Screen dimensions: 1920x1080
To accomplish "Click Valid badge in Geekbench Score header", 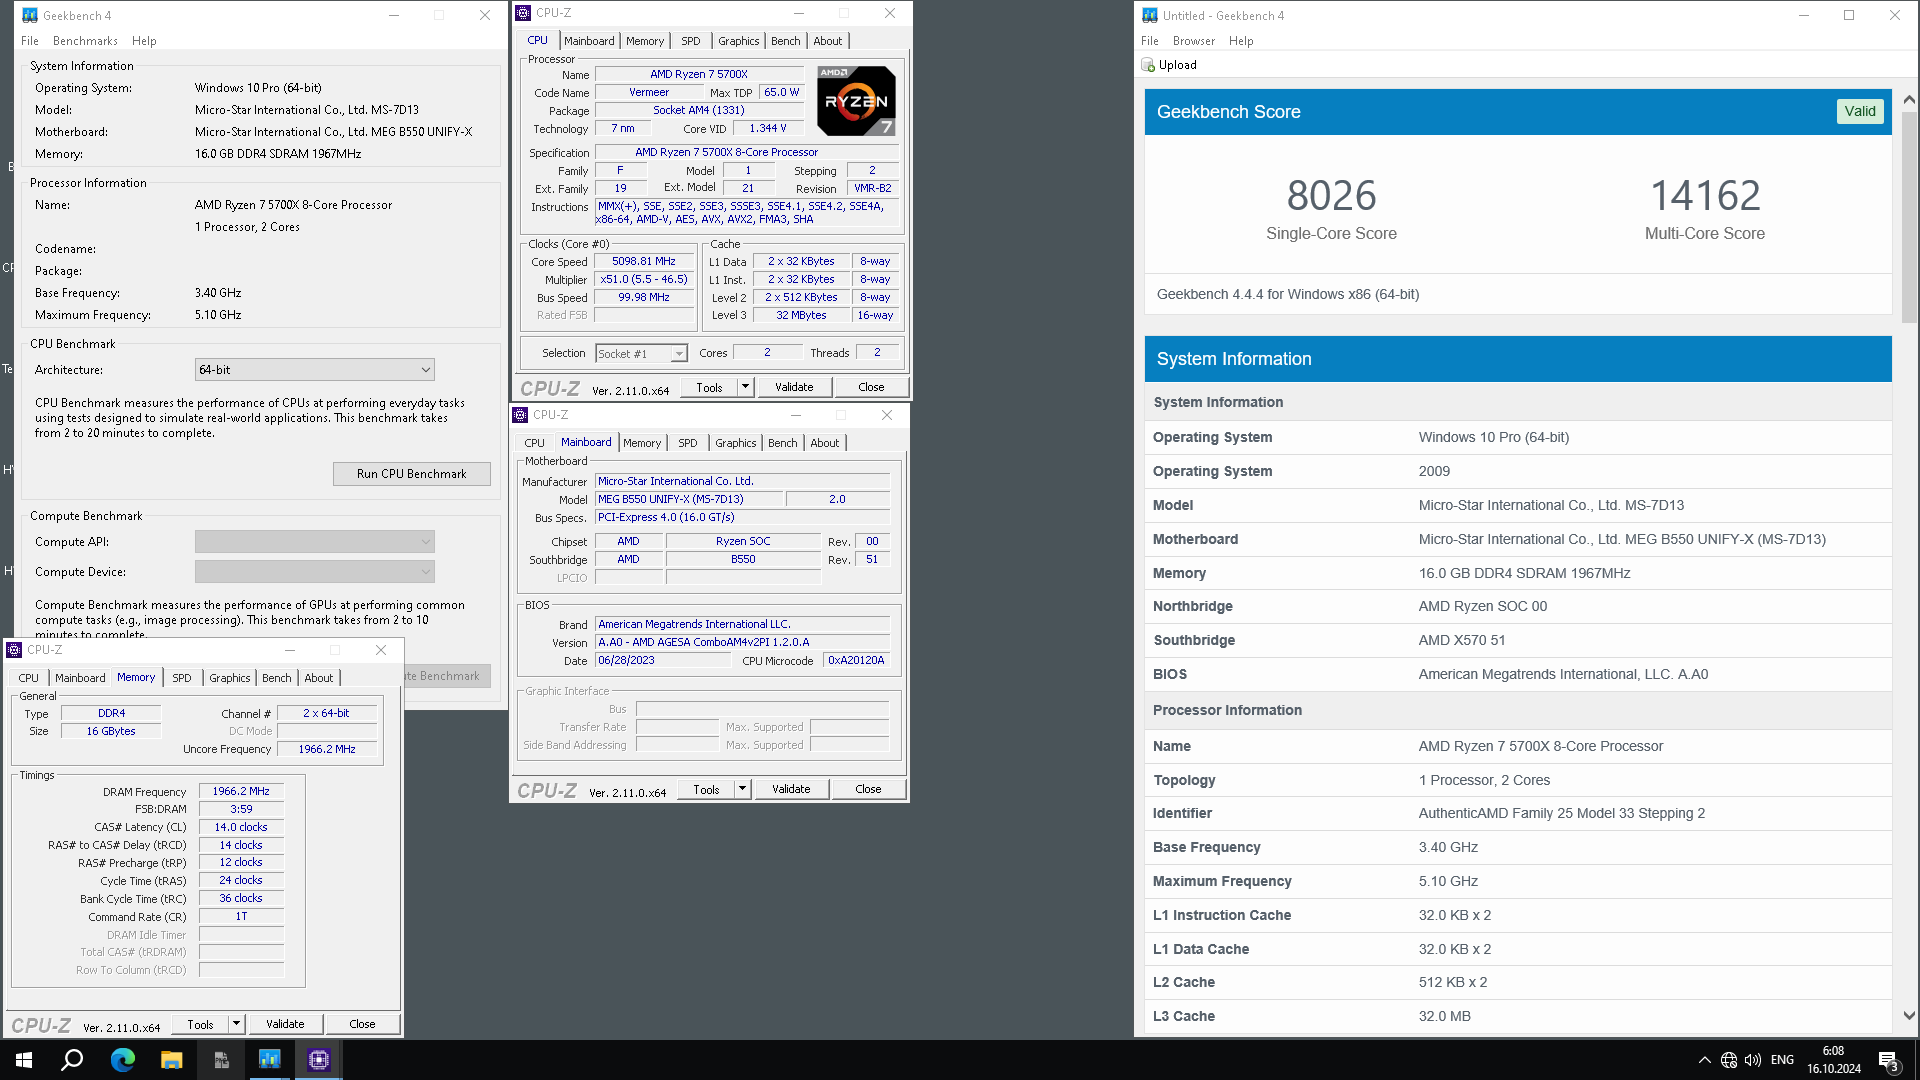I will point(1860,111).
